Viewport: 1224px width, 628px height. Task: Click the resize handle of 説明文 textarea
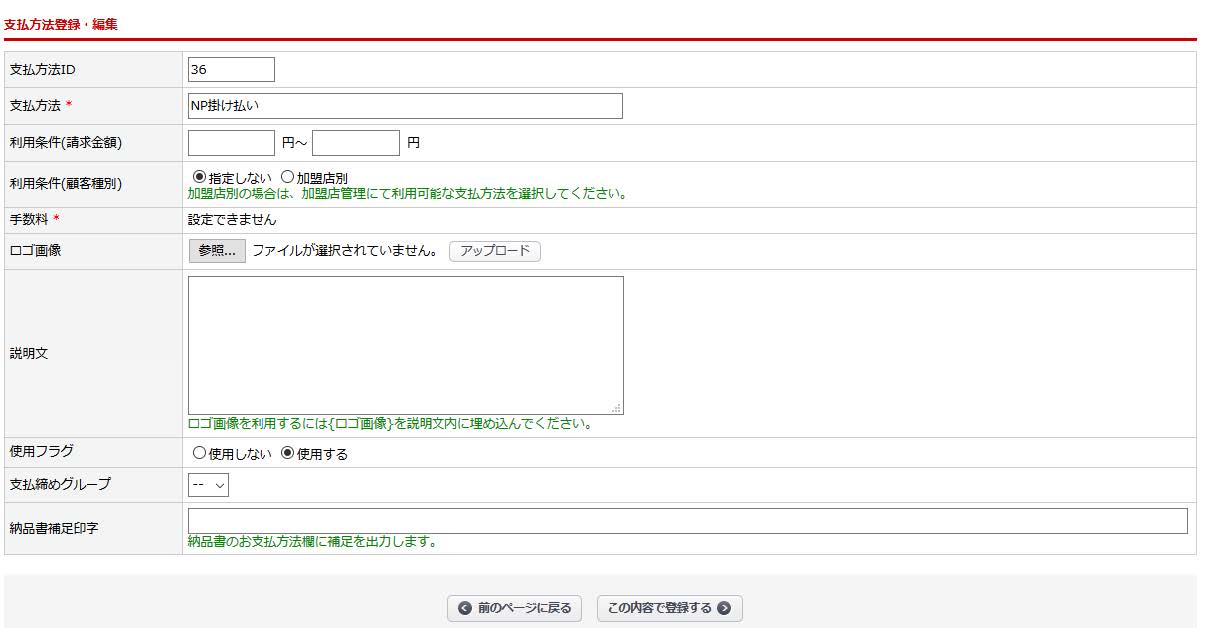click(x=617, y=408)
